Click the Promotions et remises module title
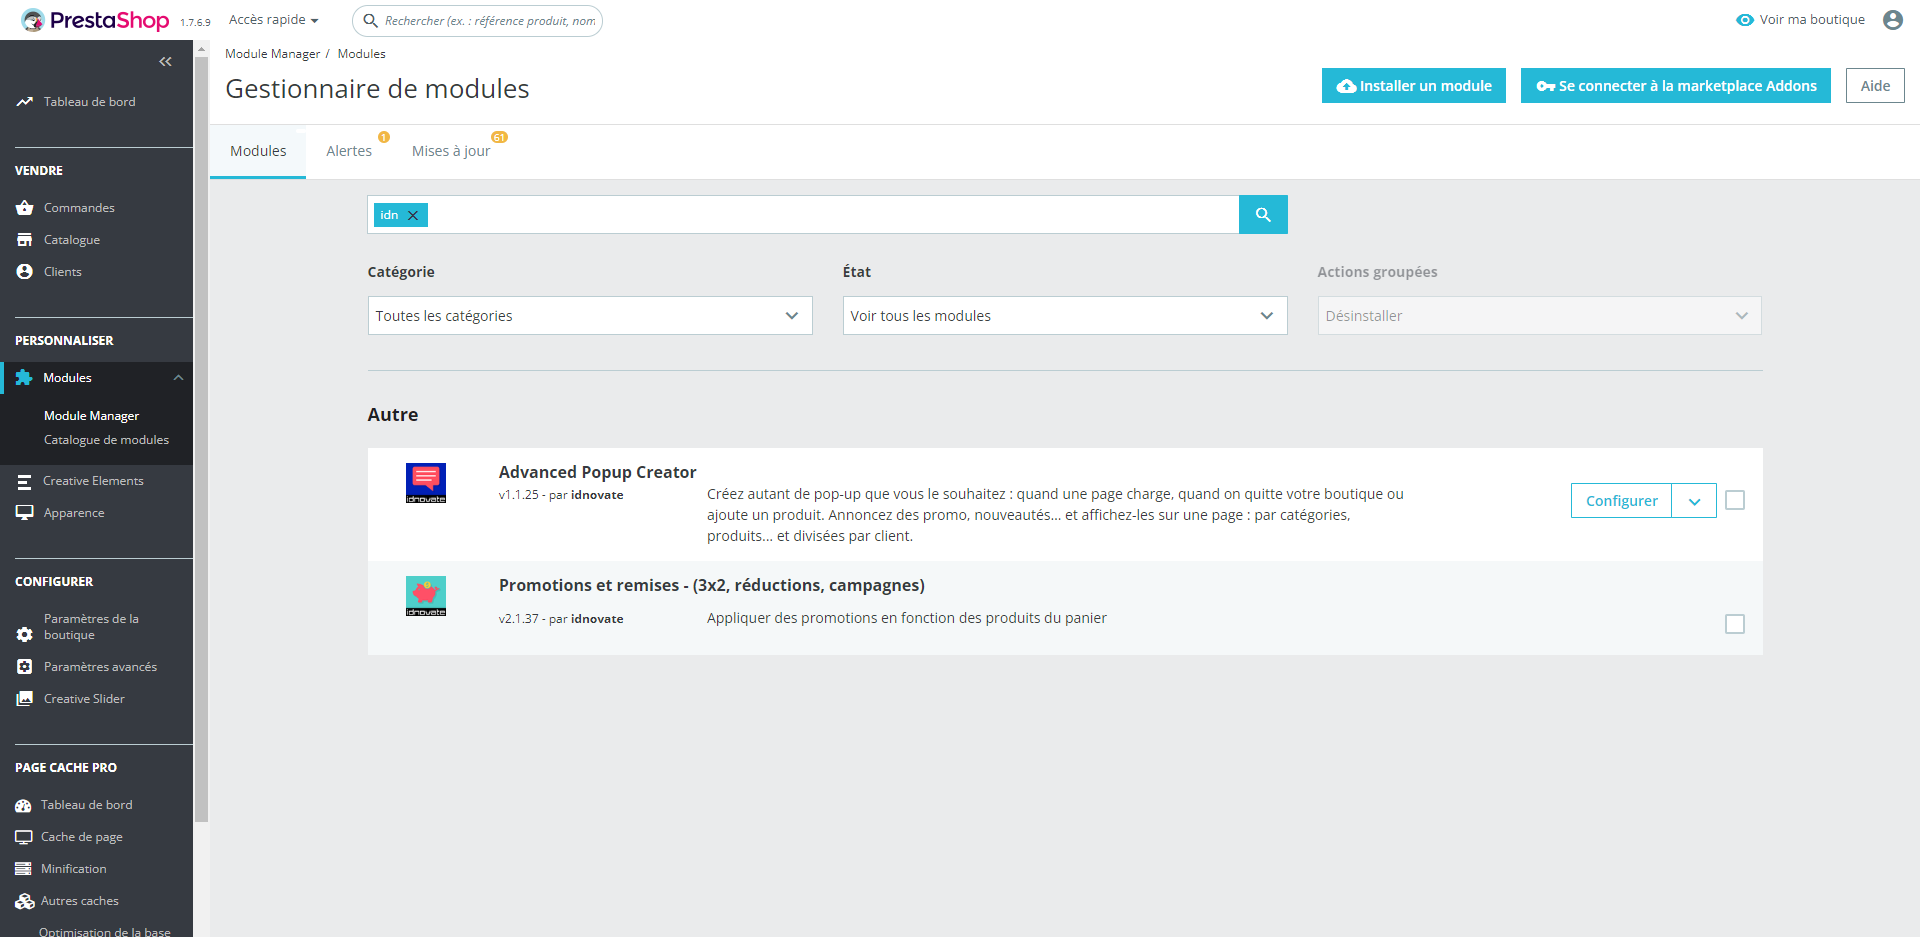 pyautogui.click(x=712, y=585)
